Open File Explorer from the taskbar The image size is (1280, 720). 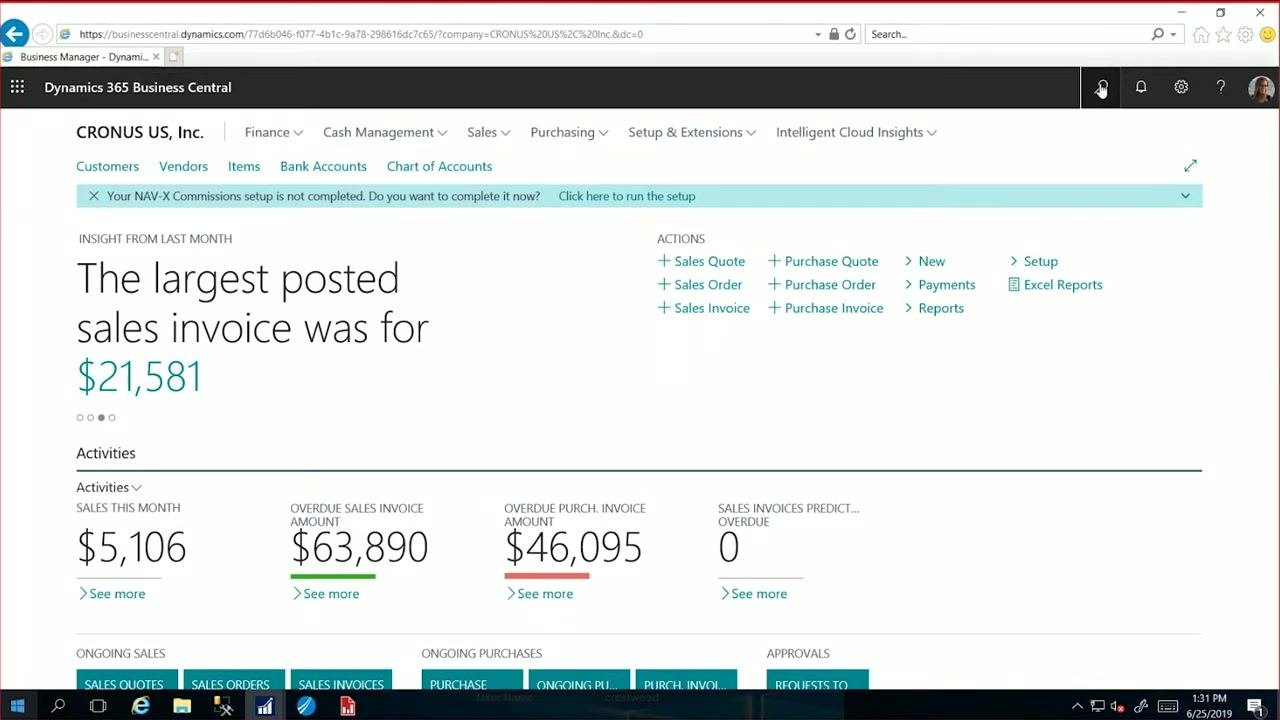tap(182, 706)
